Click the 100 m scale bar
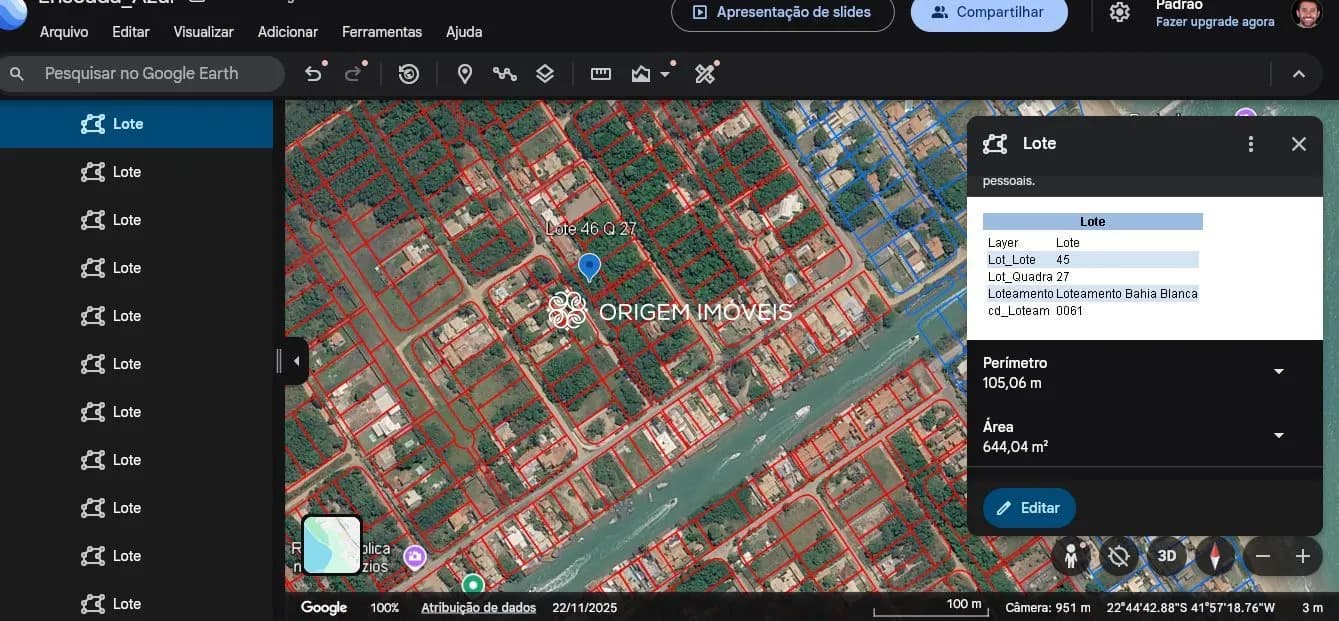The width and height of the screenshot is (1339, 621). [930, 608]
